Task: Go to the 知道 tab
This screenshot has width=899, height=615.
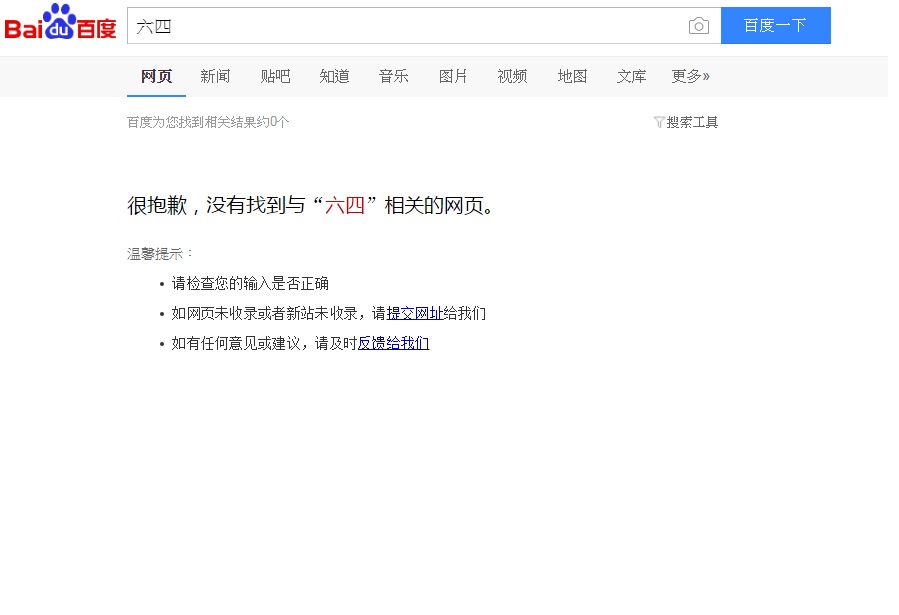Action: point(334,76)
